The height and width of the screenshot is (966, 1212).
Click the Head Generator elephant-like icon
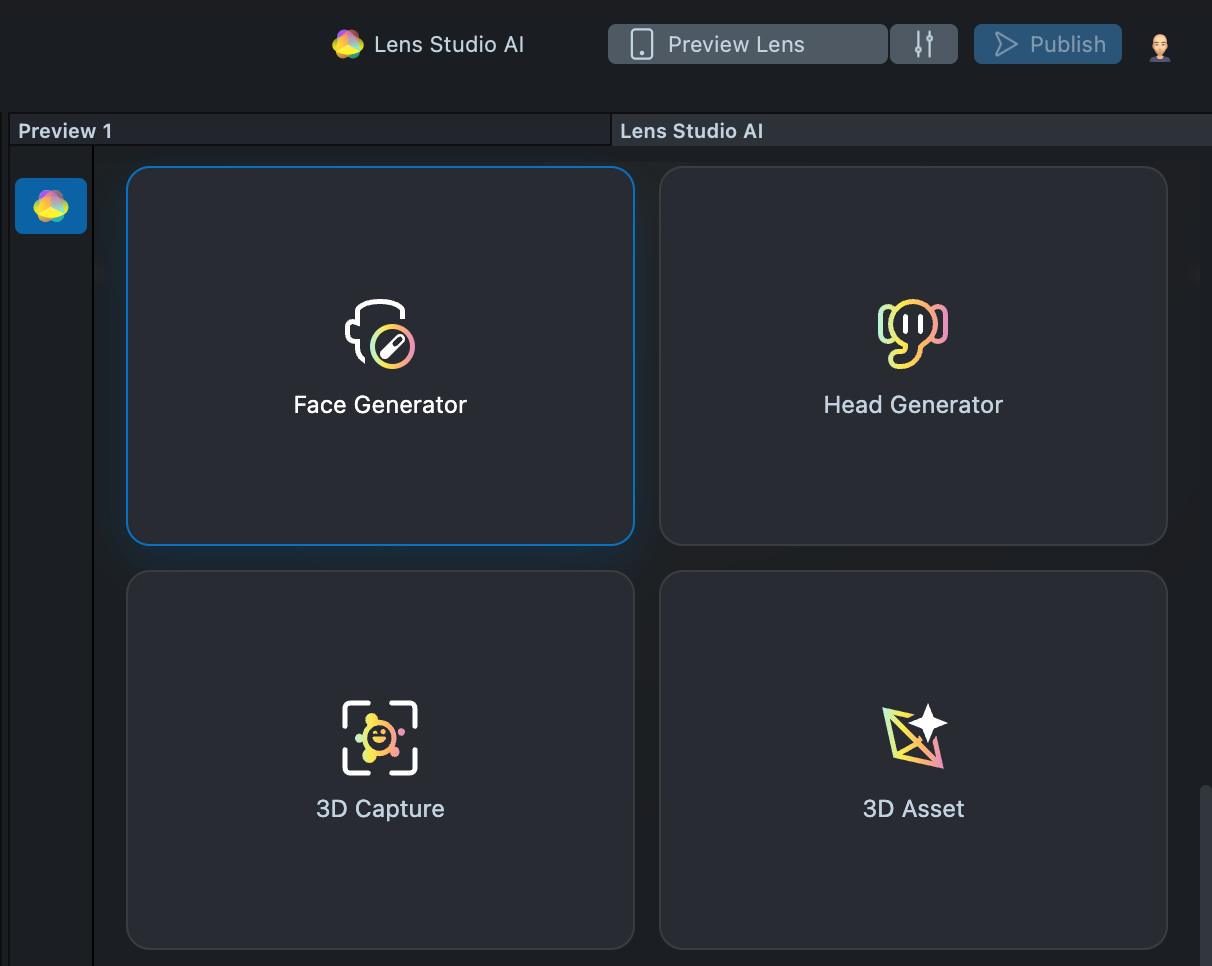pyautogui.click(x=912, y=334)
